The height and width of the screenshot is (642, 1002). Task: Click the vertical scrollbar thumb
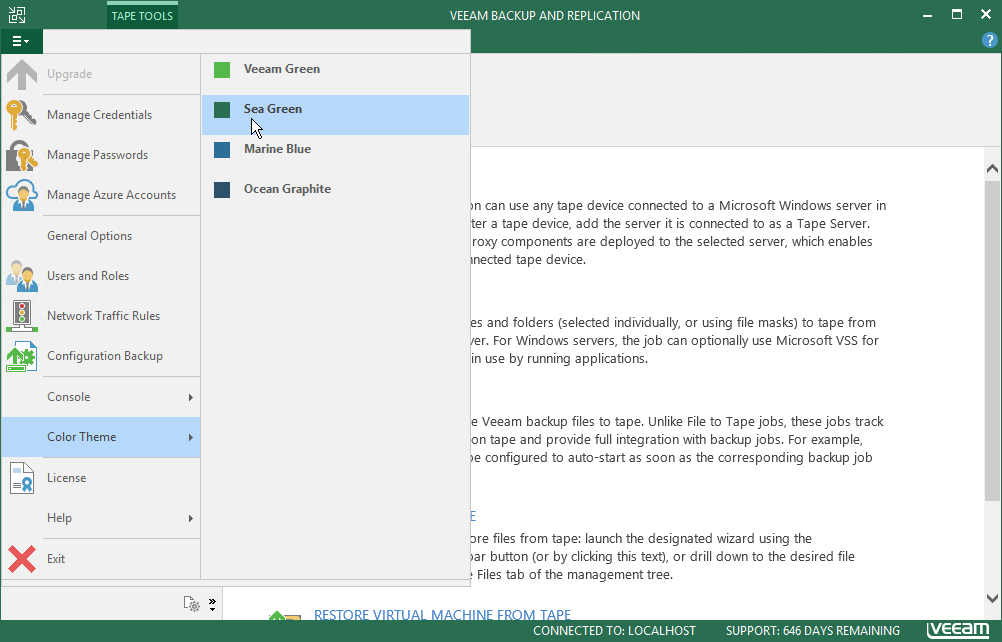pos(992,340)
